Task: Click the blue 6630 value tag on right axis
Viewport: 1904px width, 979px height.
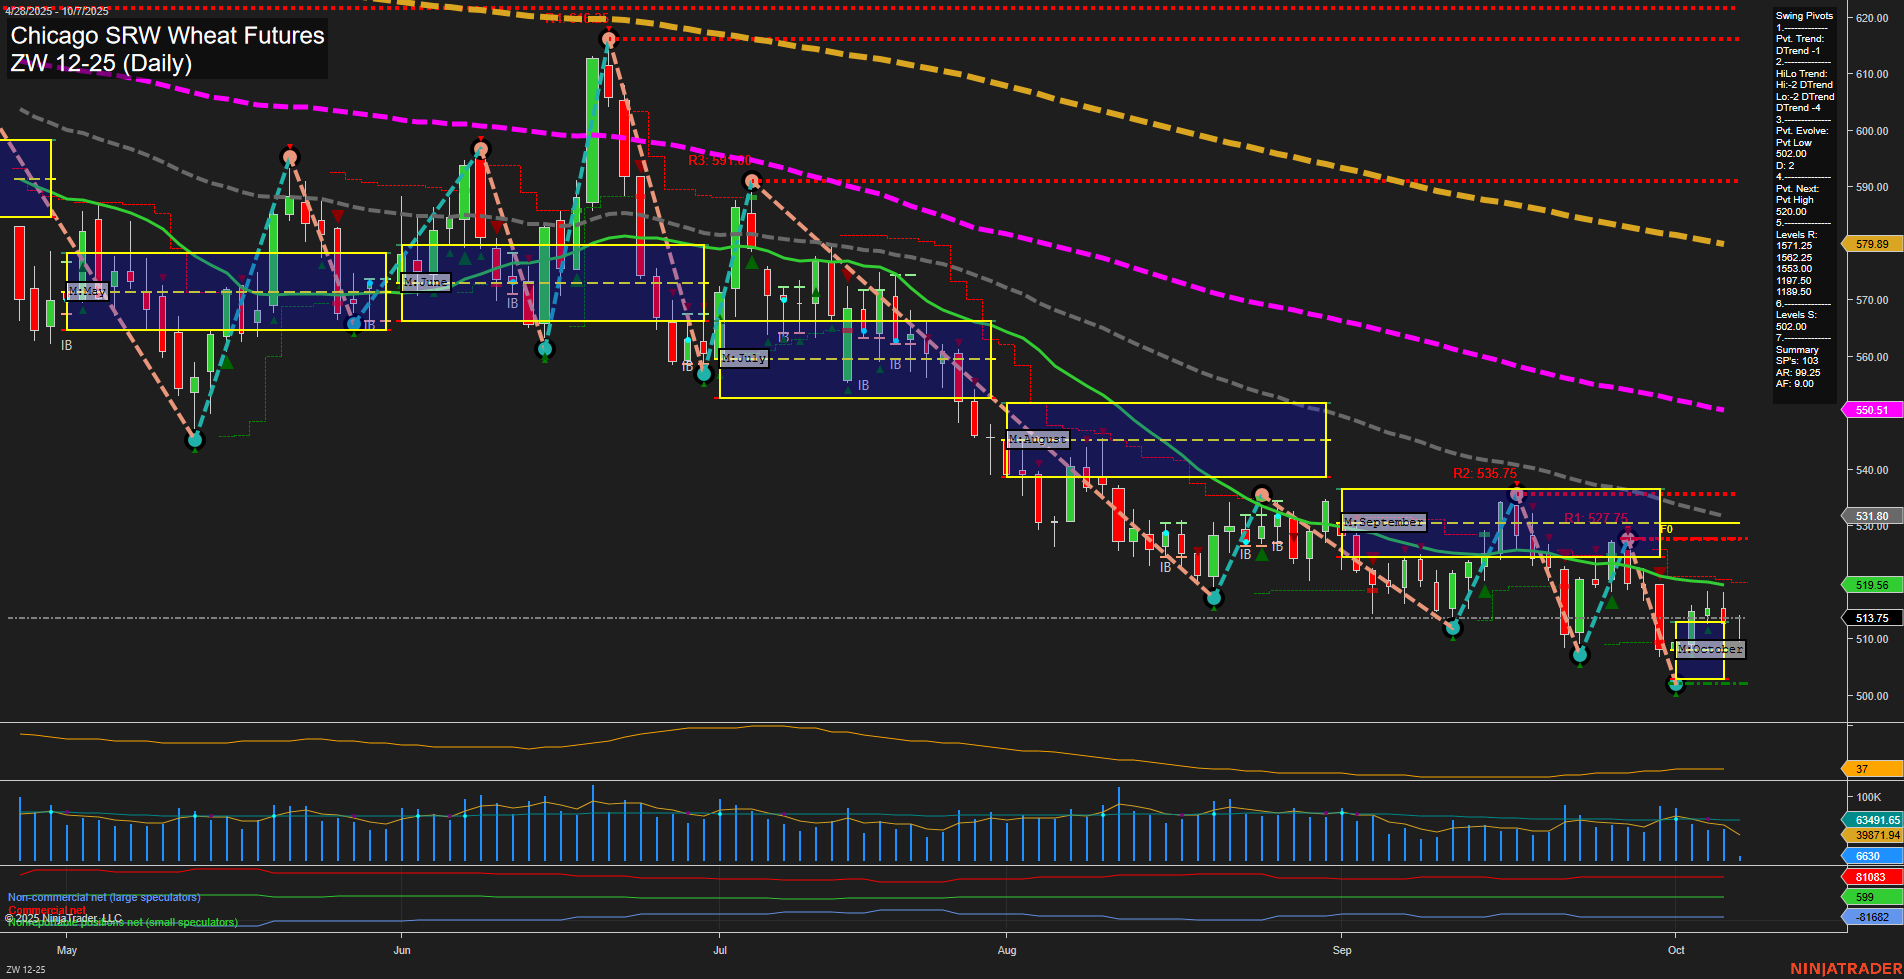Action: point(1869,856)
